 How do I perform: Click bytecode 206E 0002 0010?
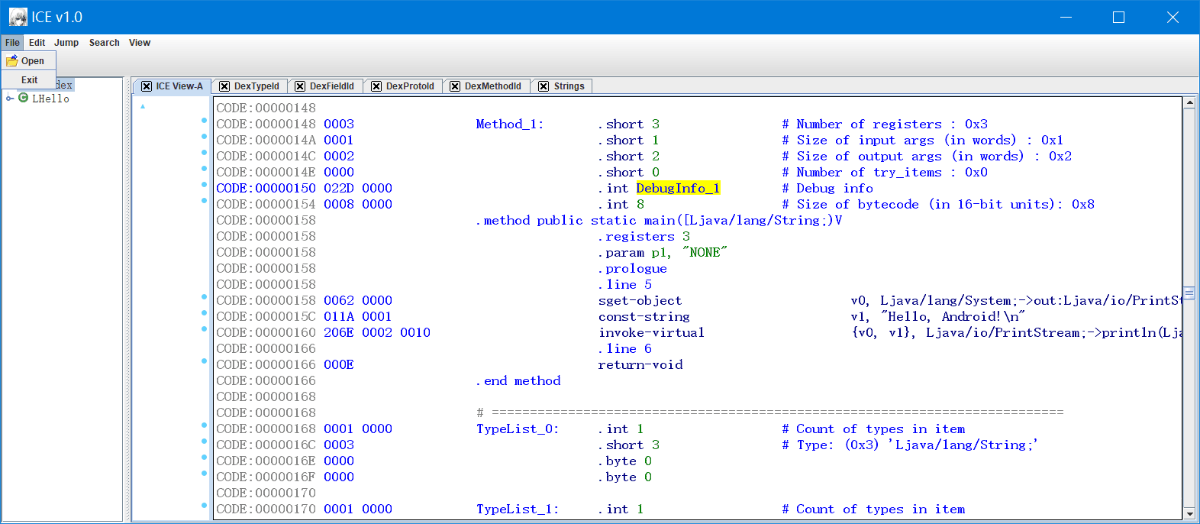[377, 333]
